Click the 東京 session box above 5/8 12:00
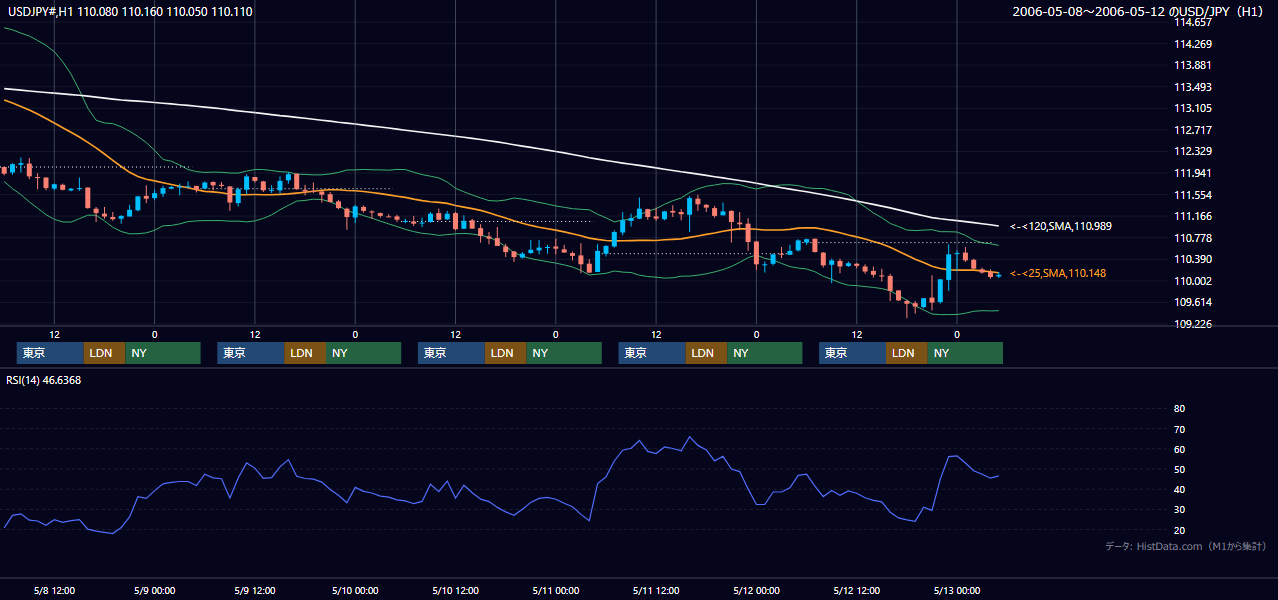The height and width of the screenshot is (600, 1278). point(51,353)
